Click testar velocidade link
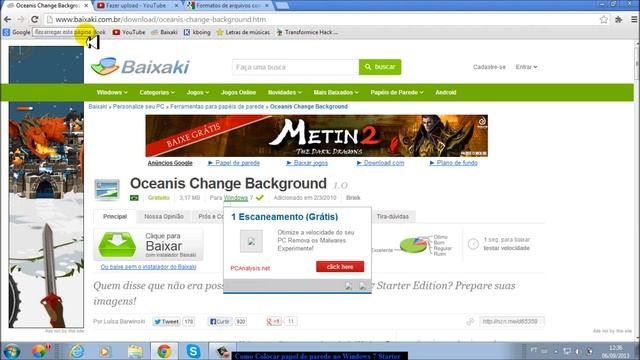The width and height of the screenshot is (640, 360). click(x=507, y=248)
